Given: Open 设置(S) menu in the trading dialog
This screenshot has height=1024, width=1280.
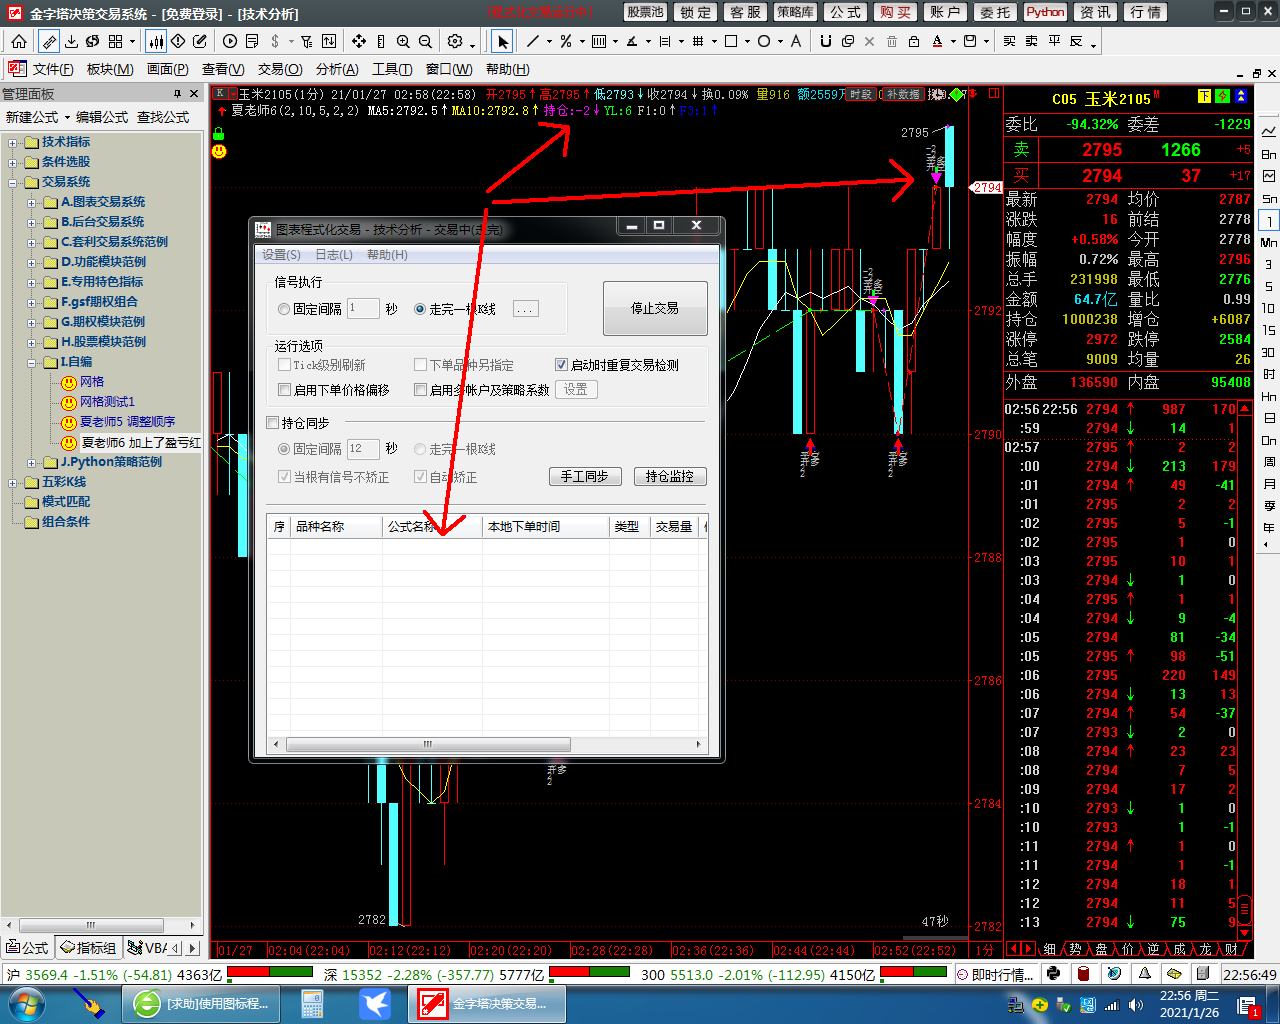Looking at the screenshot, I should tap(281, 255).
